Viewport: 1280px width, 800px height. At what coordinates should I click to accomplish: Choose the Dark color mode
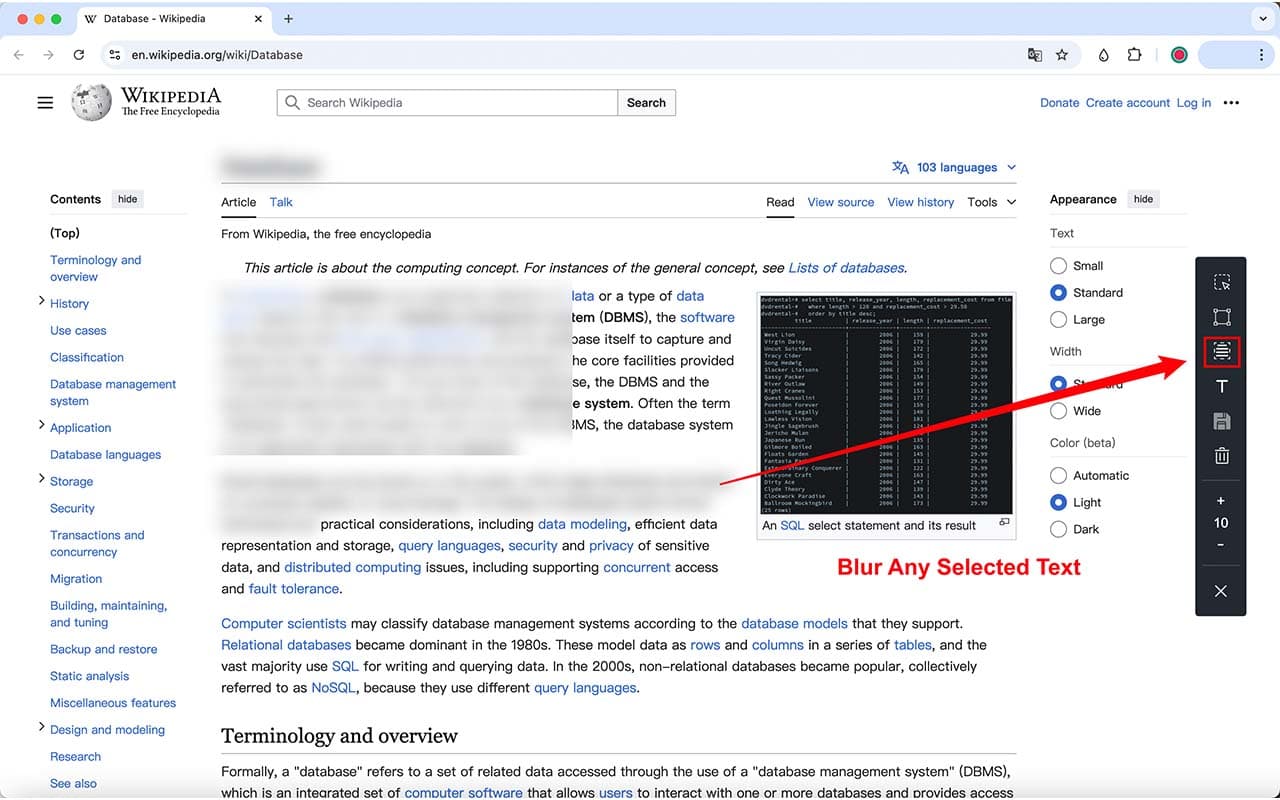click(x=1058, y=529)
